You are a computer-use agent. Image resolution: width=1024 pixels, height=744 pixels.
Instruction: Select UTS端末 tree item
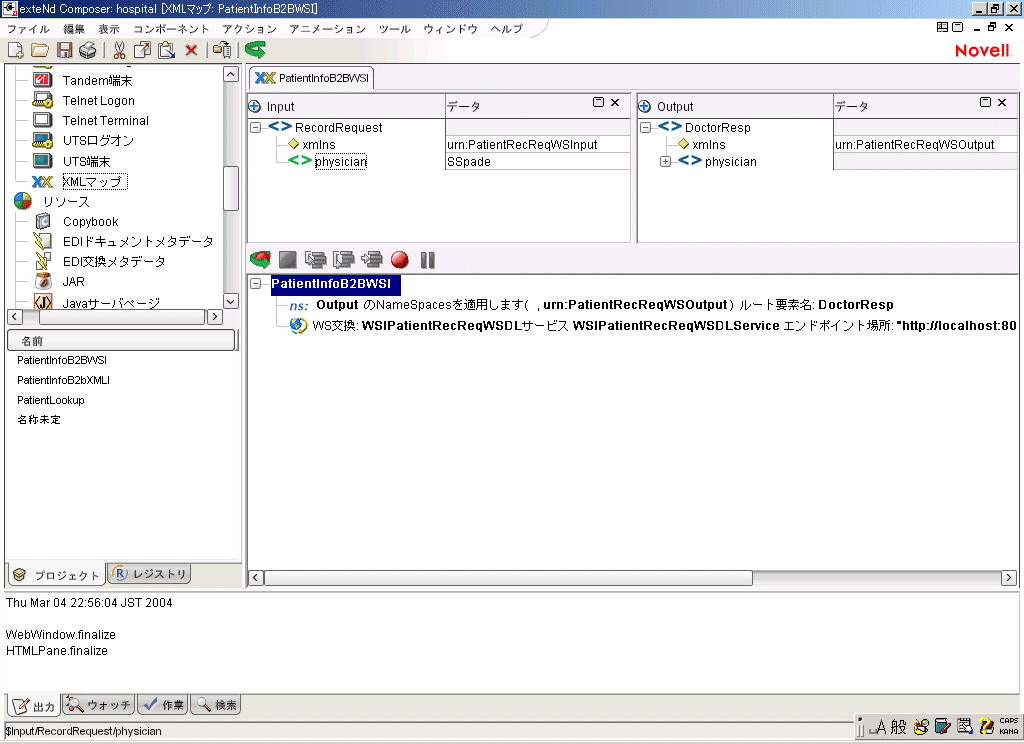click(x=86, y=161)
